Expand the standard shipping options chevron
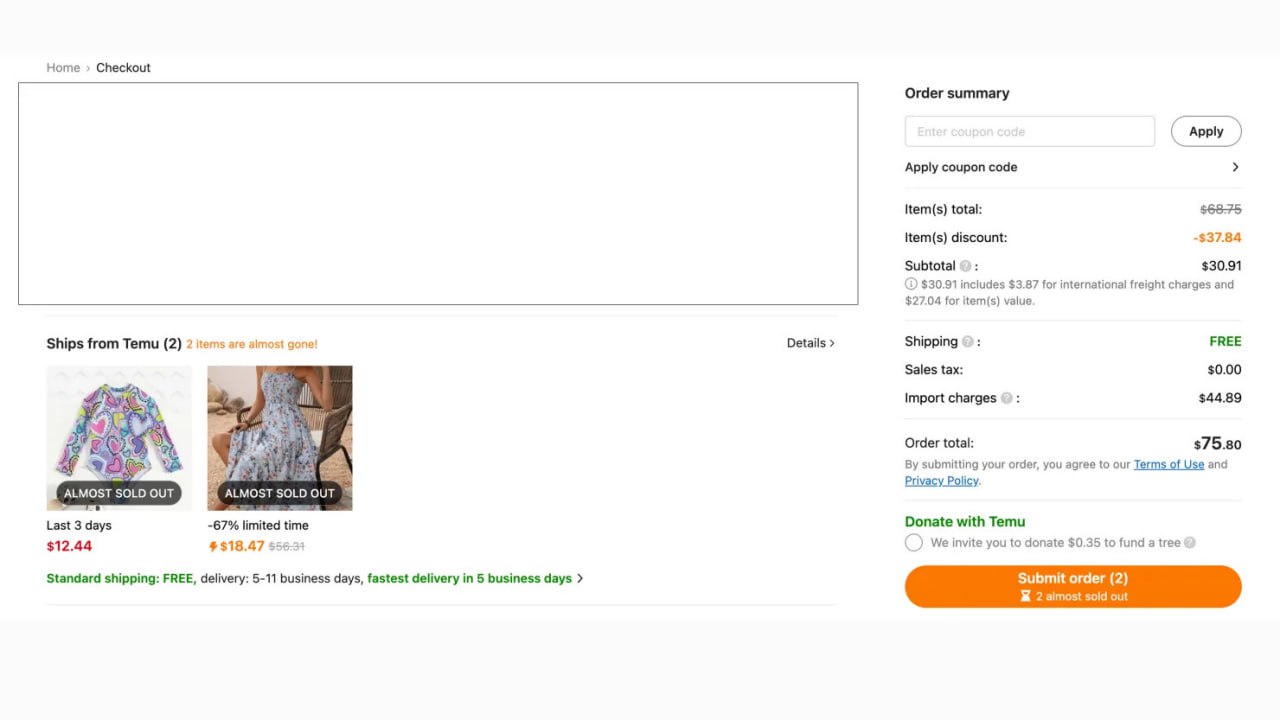 (580, 578)
